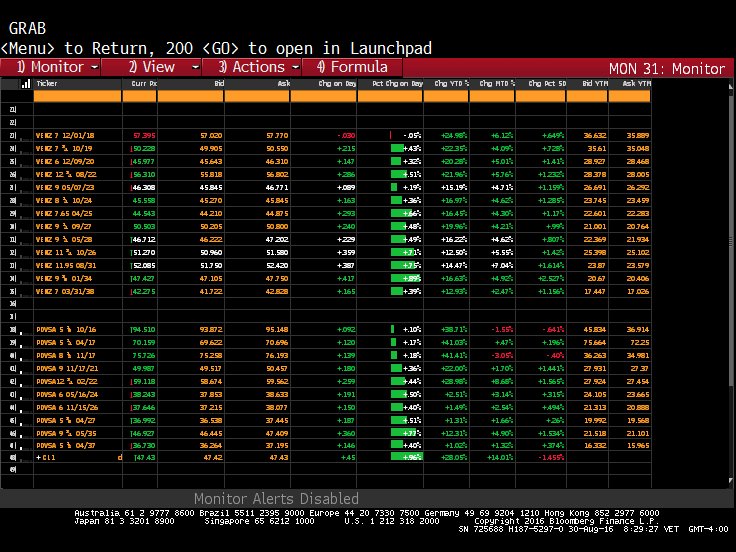Focus the orange filter field under Chg YTD %
The height and width of the screenshot is (552, 736).
446,96
